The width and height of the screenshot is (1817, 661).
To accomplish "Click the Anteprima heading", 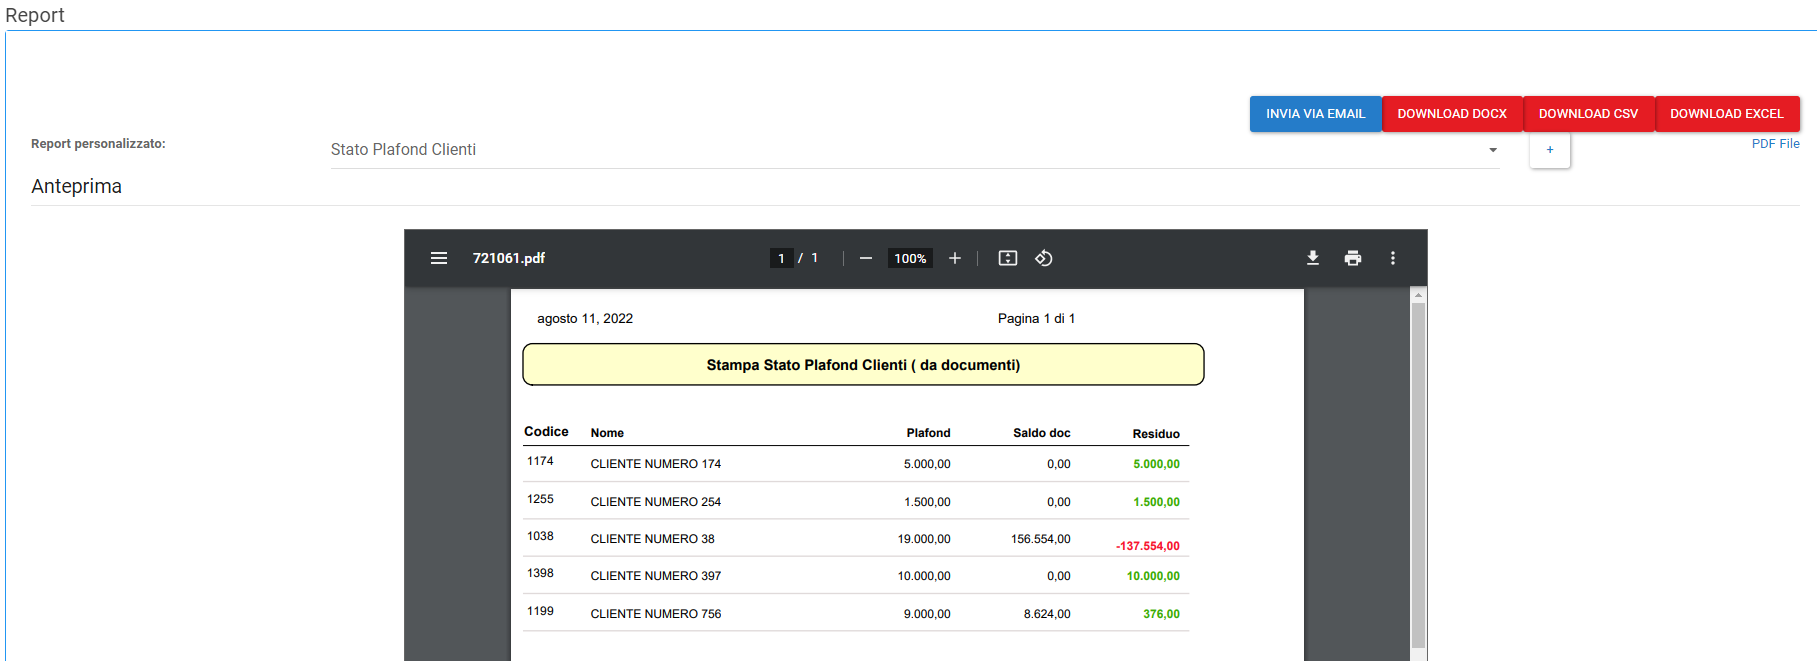I will (x=76, y=186).
